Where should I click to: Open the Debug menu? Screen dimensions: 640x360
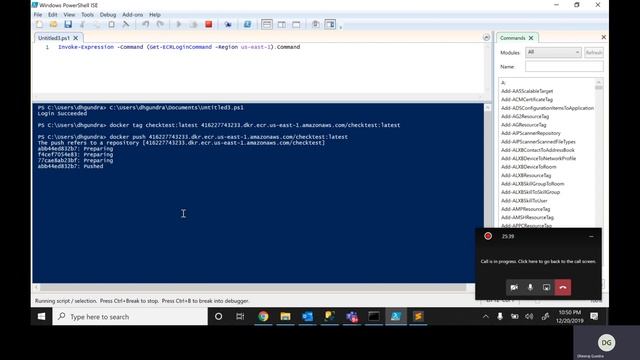tap(108, 15)
